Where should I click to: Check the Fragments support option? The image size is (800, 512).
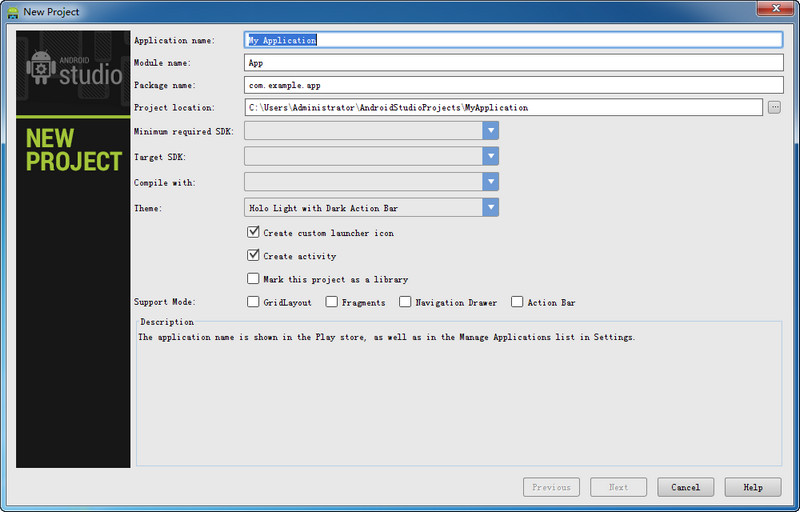[x=331, y=302]
